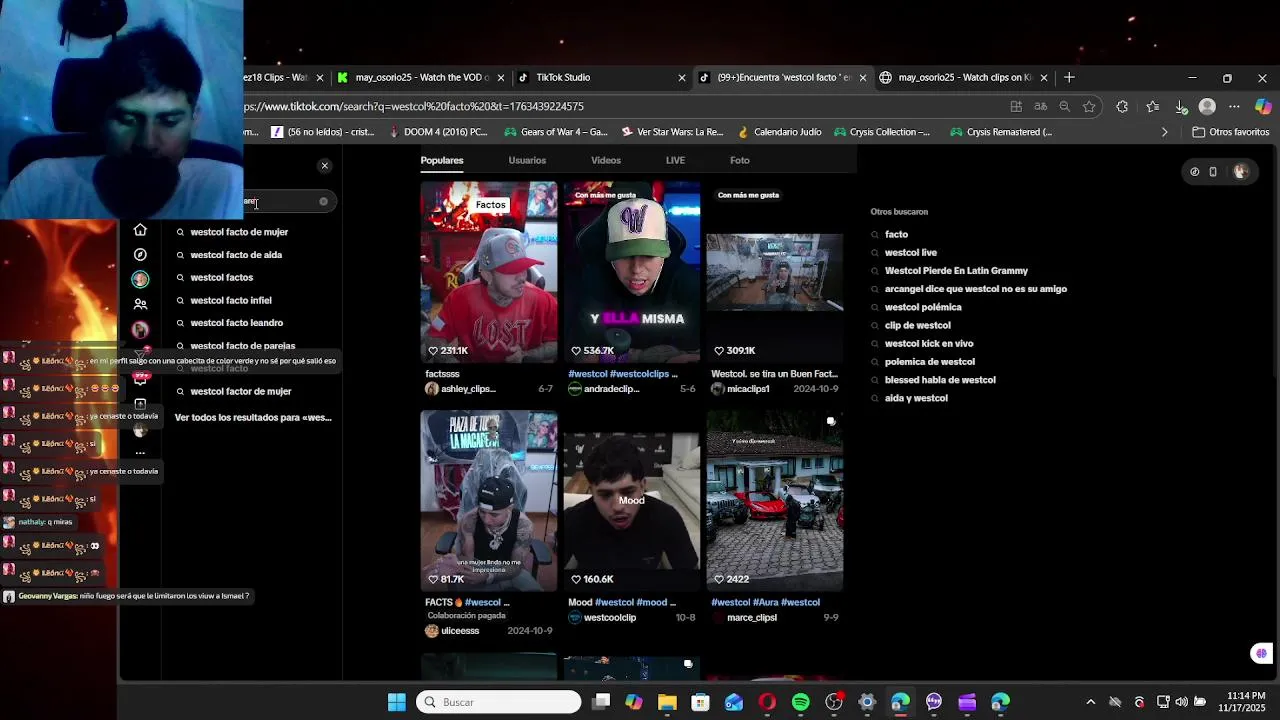Open the 'Mood' video thumbnail by westcoolclip
The image size is (1280, 720).
click(632, 500)
